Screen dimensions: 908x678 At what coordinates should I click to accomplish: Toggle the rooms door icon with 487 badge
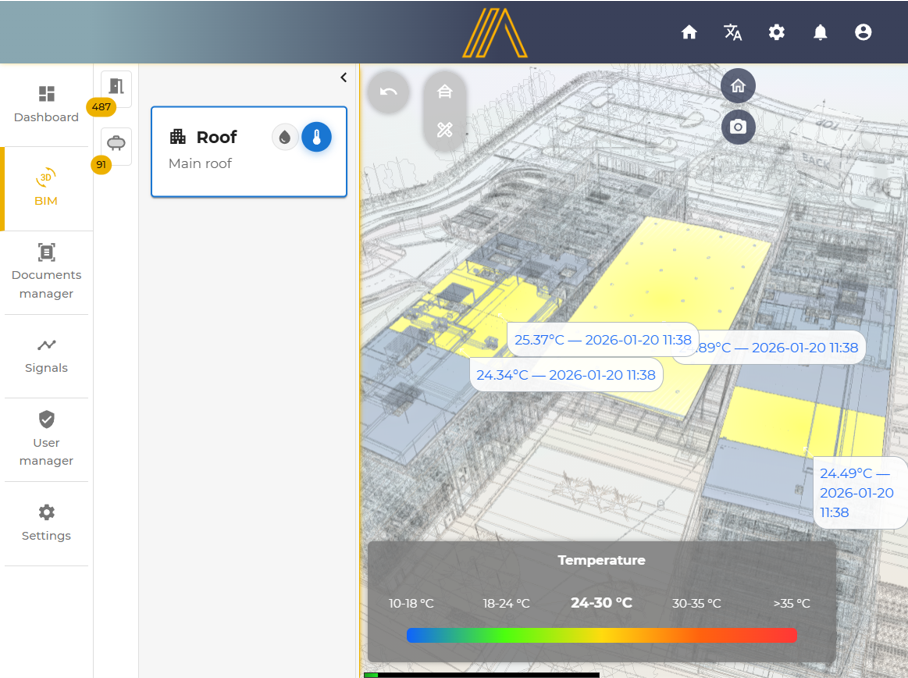pyautogui.click(x=116, y=87)
